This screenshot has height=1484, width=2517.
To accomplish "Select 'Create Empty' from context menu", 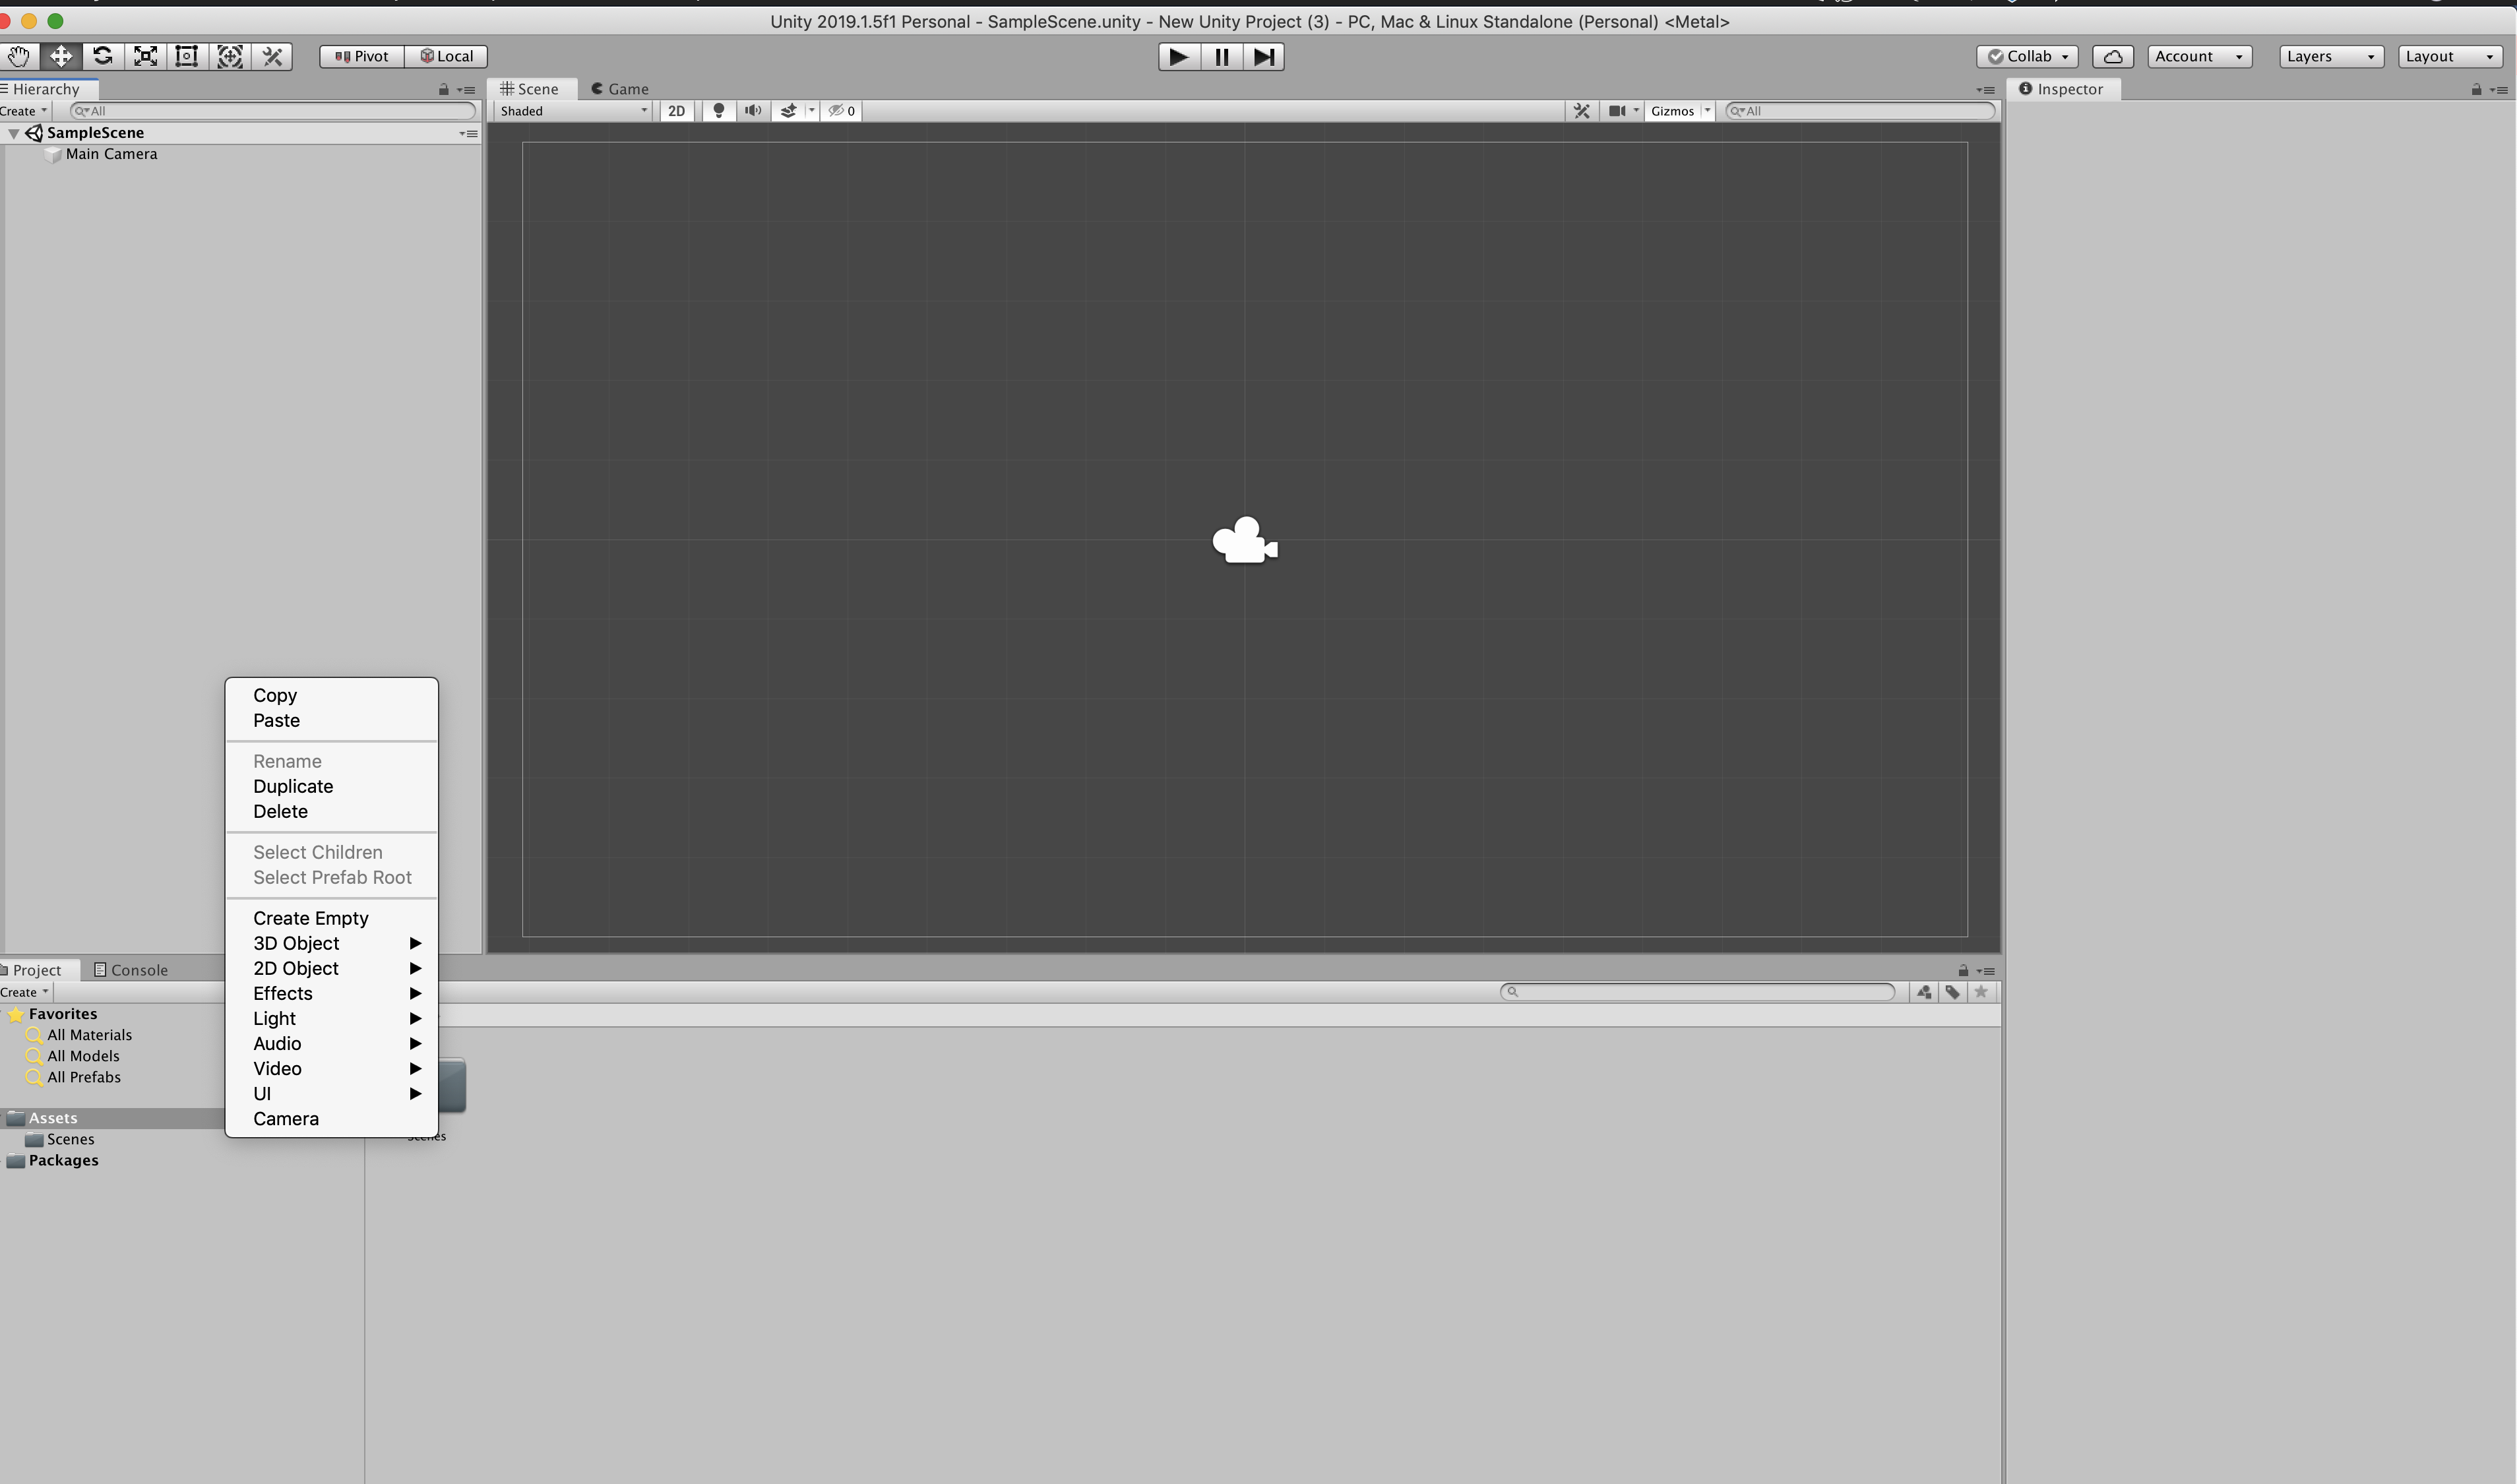I will [309, 917].
